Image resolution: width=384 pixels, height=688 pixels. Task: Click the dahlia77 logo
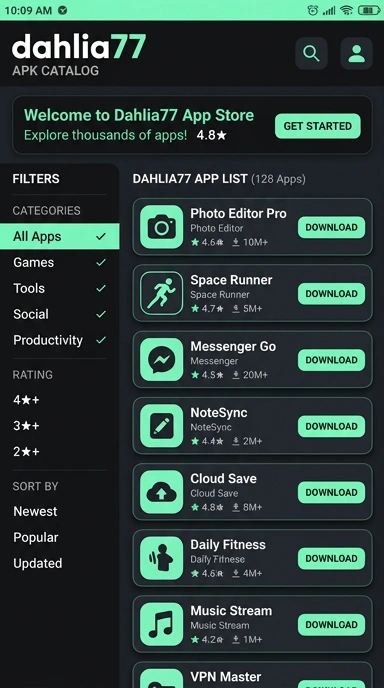pyautogui.click(x=79, y=47)
